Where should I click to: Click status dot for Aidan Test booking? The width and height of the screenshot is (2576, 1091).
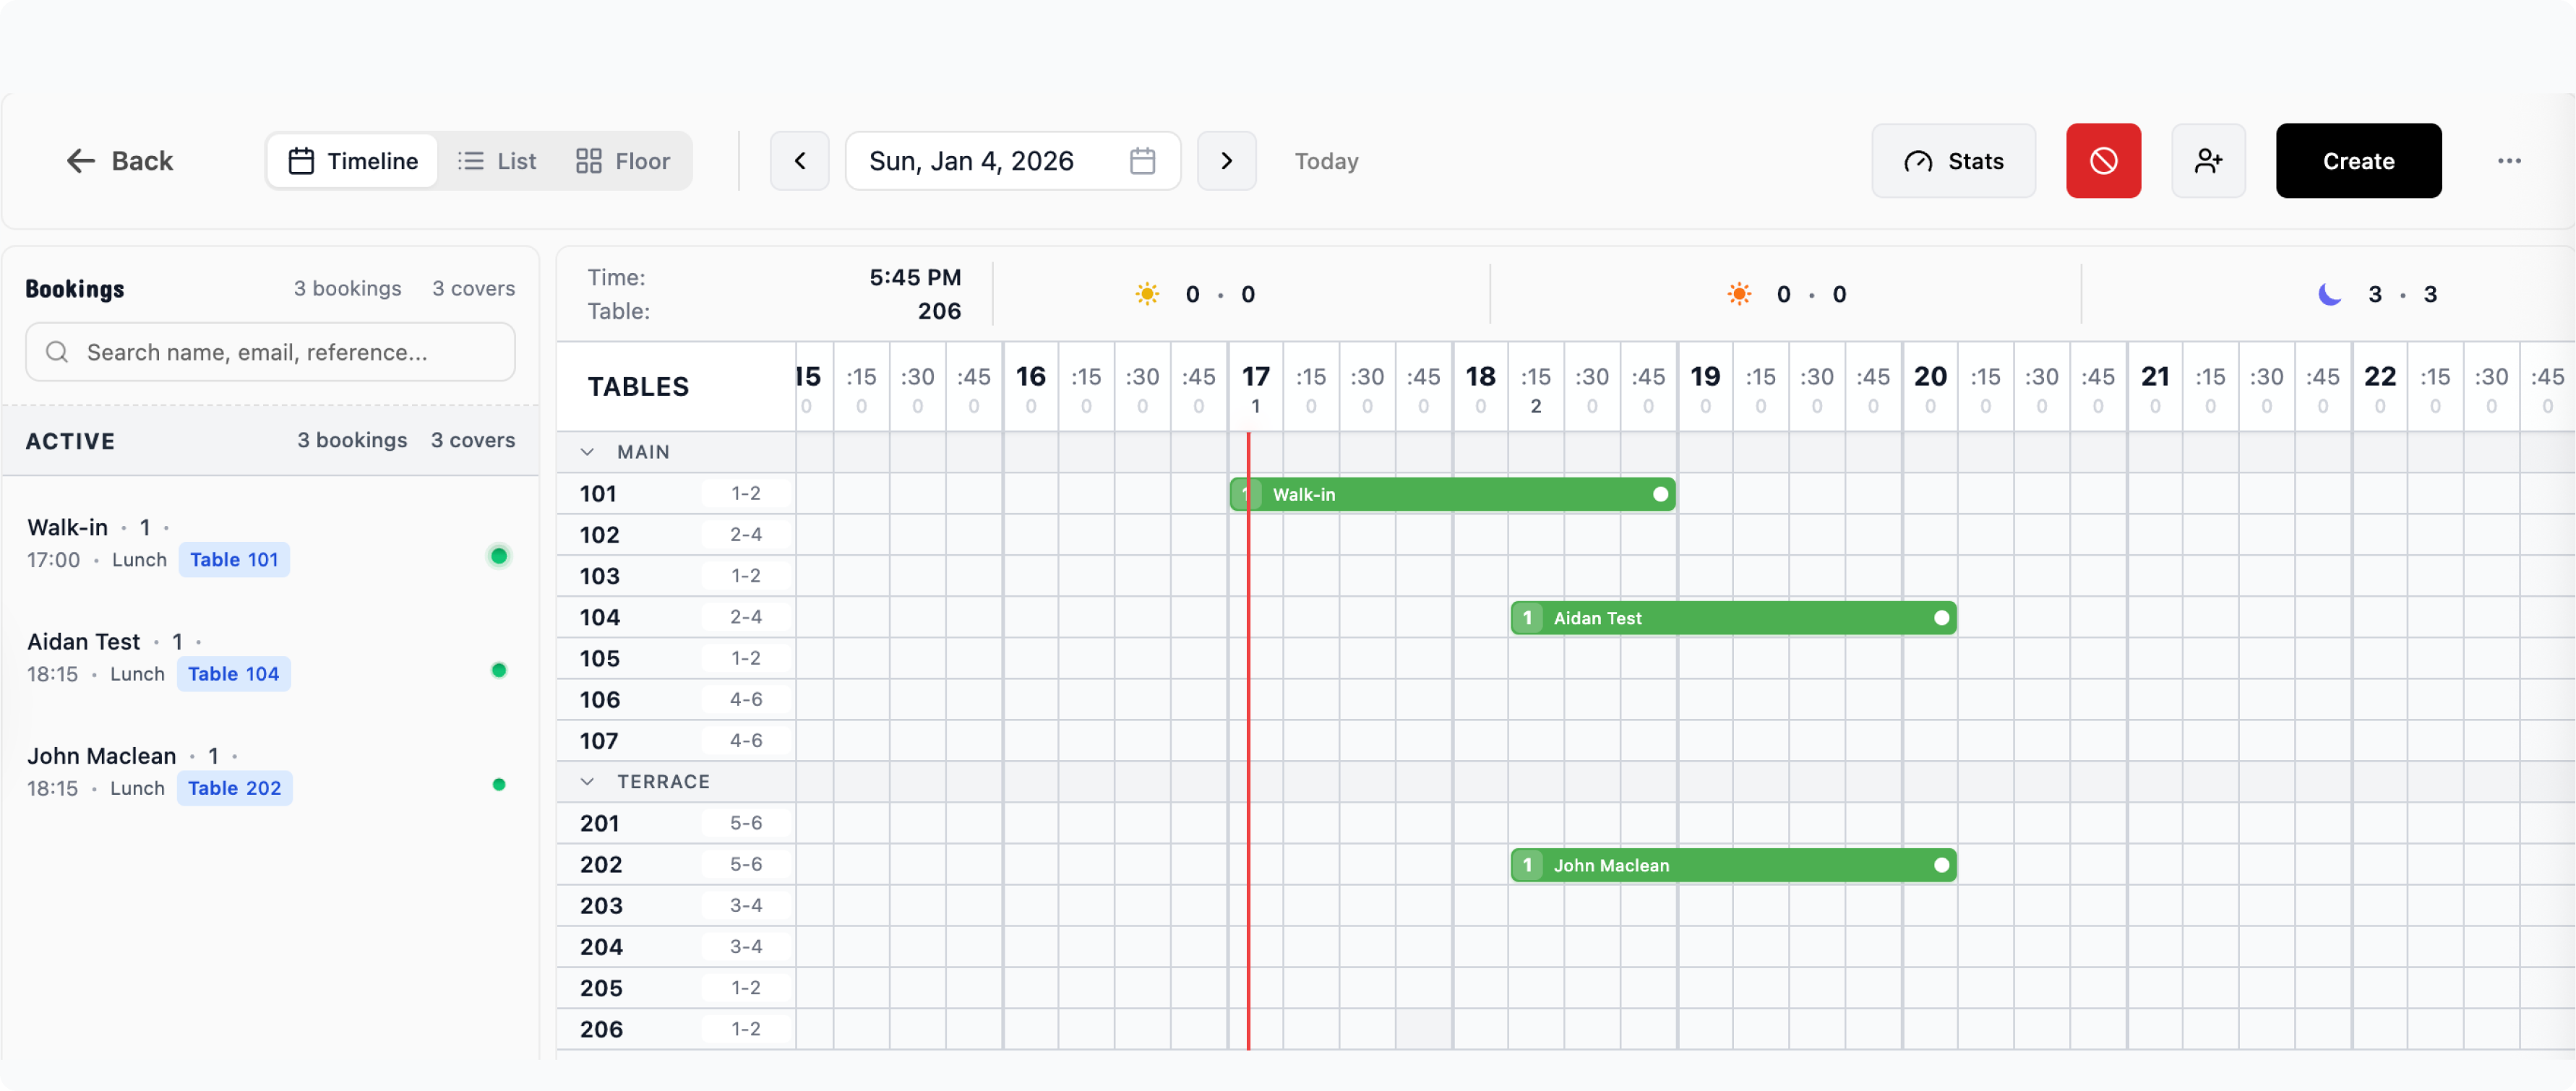(x=499, y=670)
